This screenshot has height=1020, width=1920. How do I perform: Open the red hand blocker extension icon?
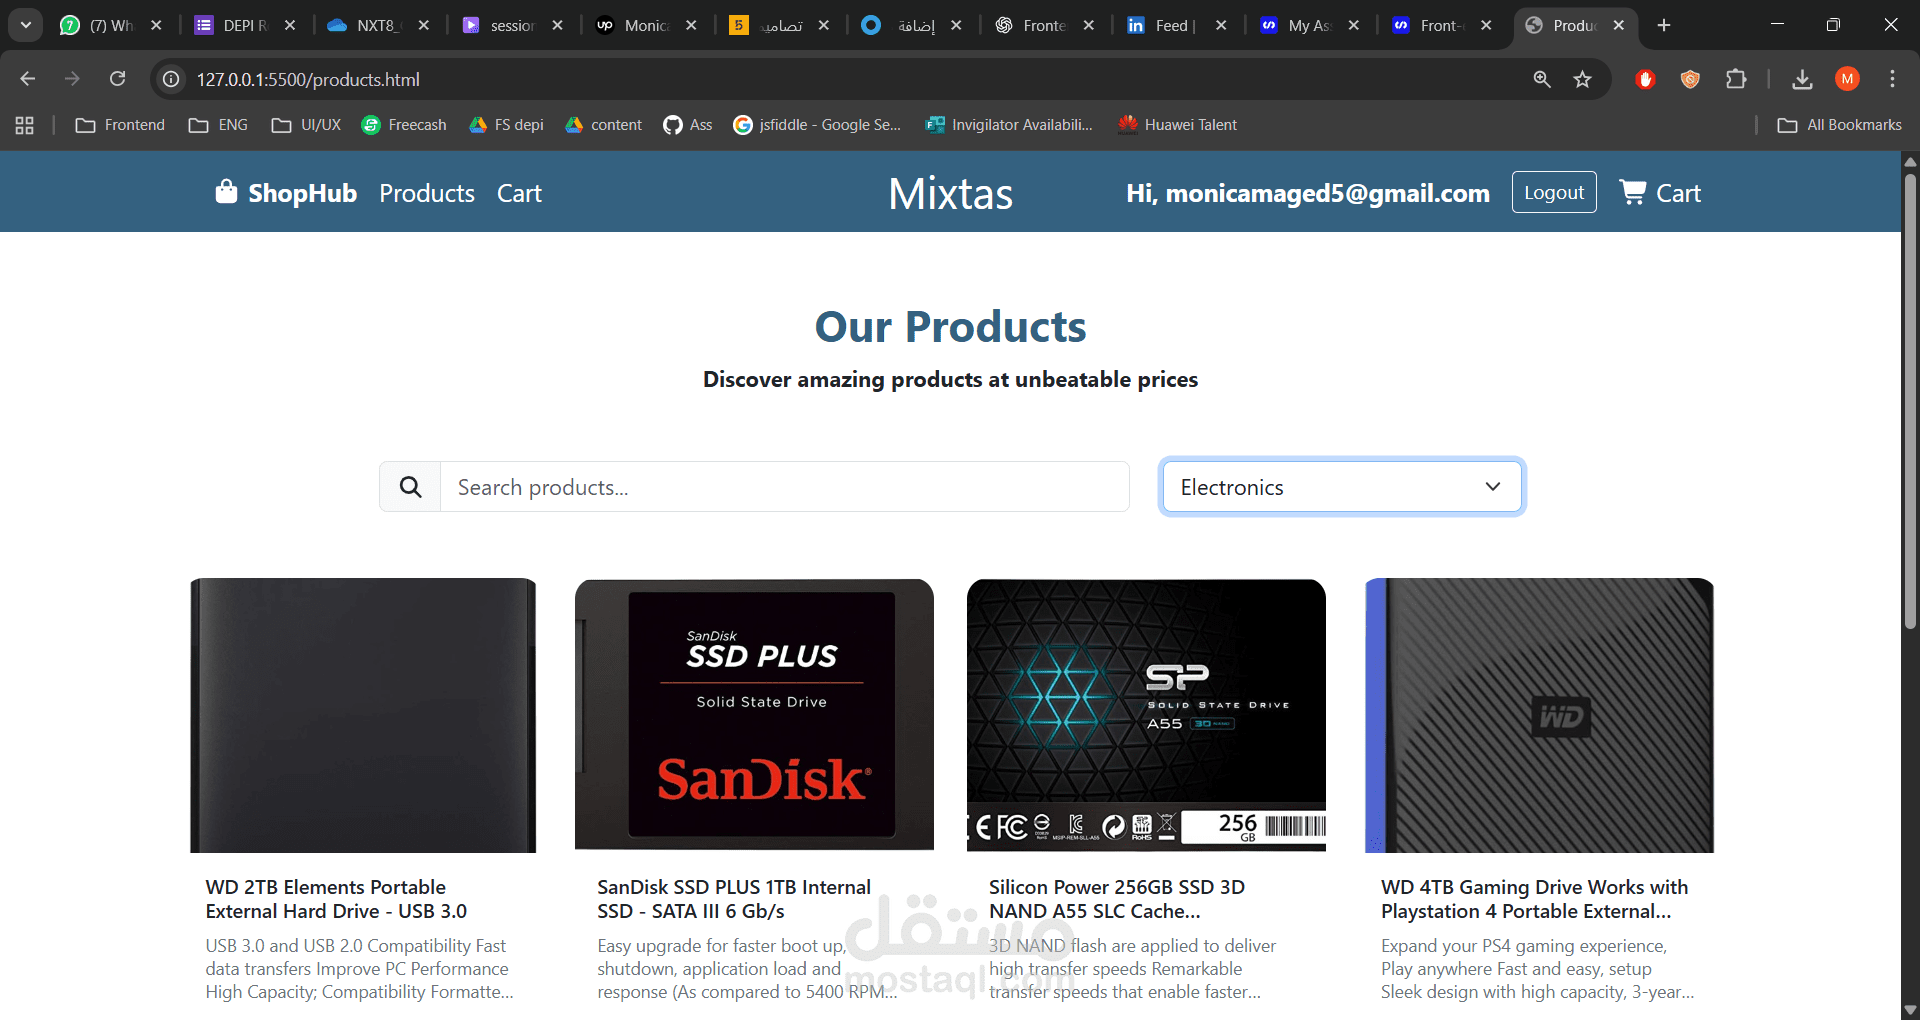(x=1645, y=79)
